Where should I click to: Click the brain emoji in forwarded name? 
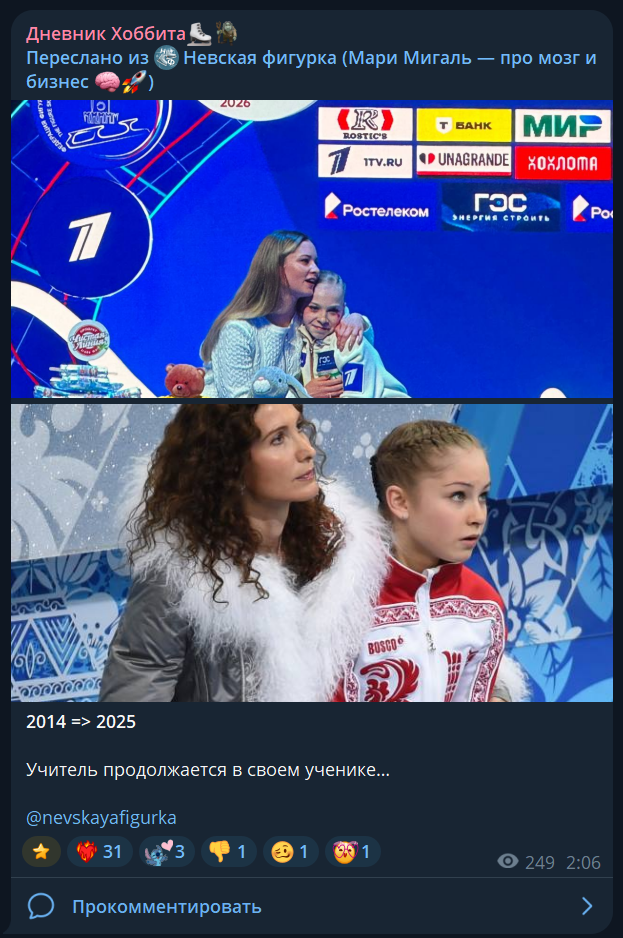(107, 82)
